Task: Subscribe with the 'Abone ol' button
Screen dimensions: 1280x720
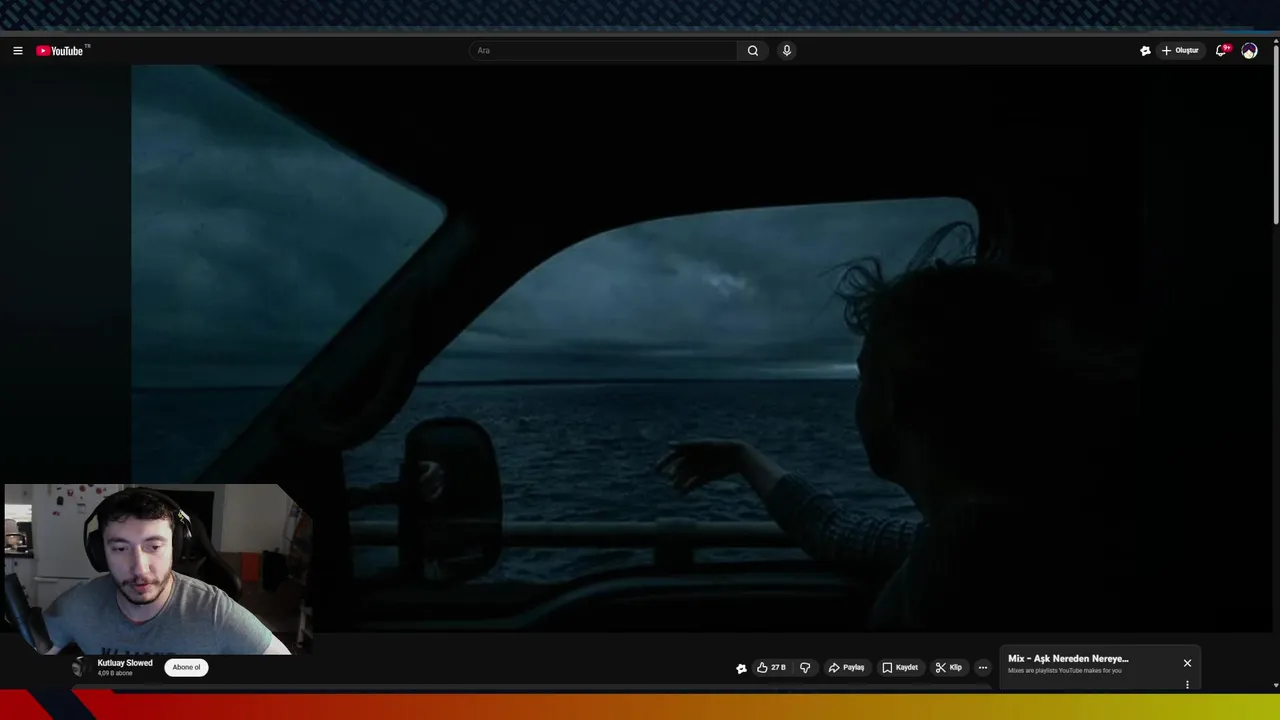Action: [x=186, y=667]
